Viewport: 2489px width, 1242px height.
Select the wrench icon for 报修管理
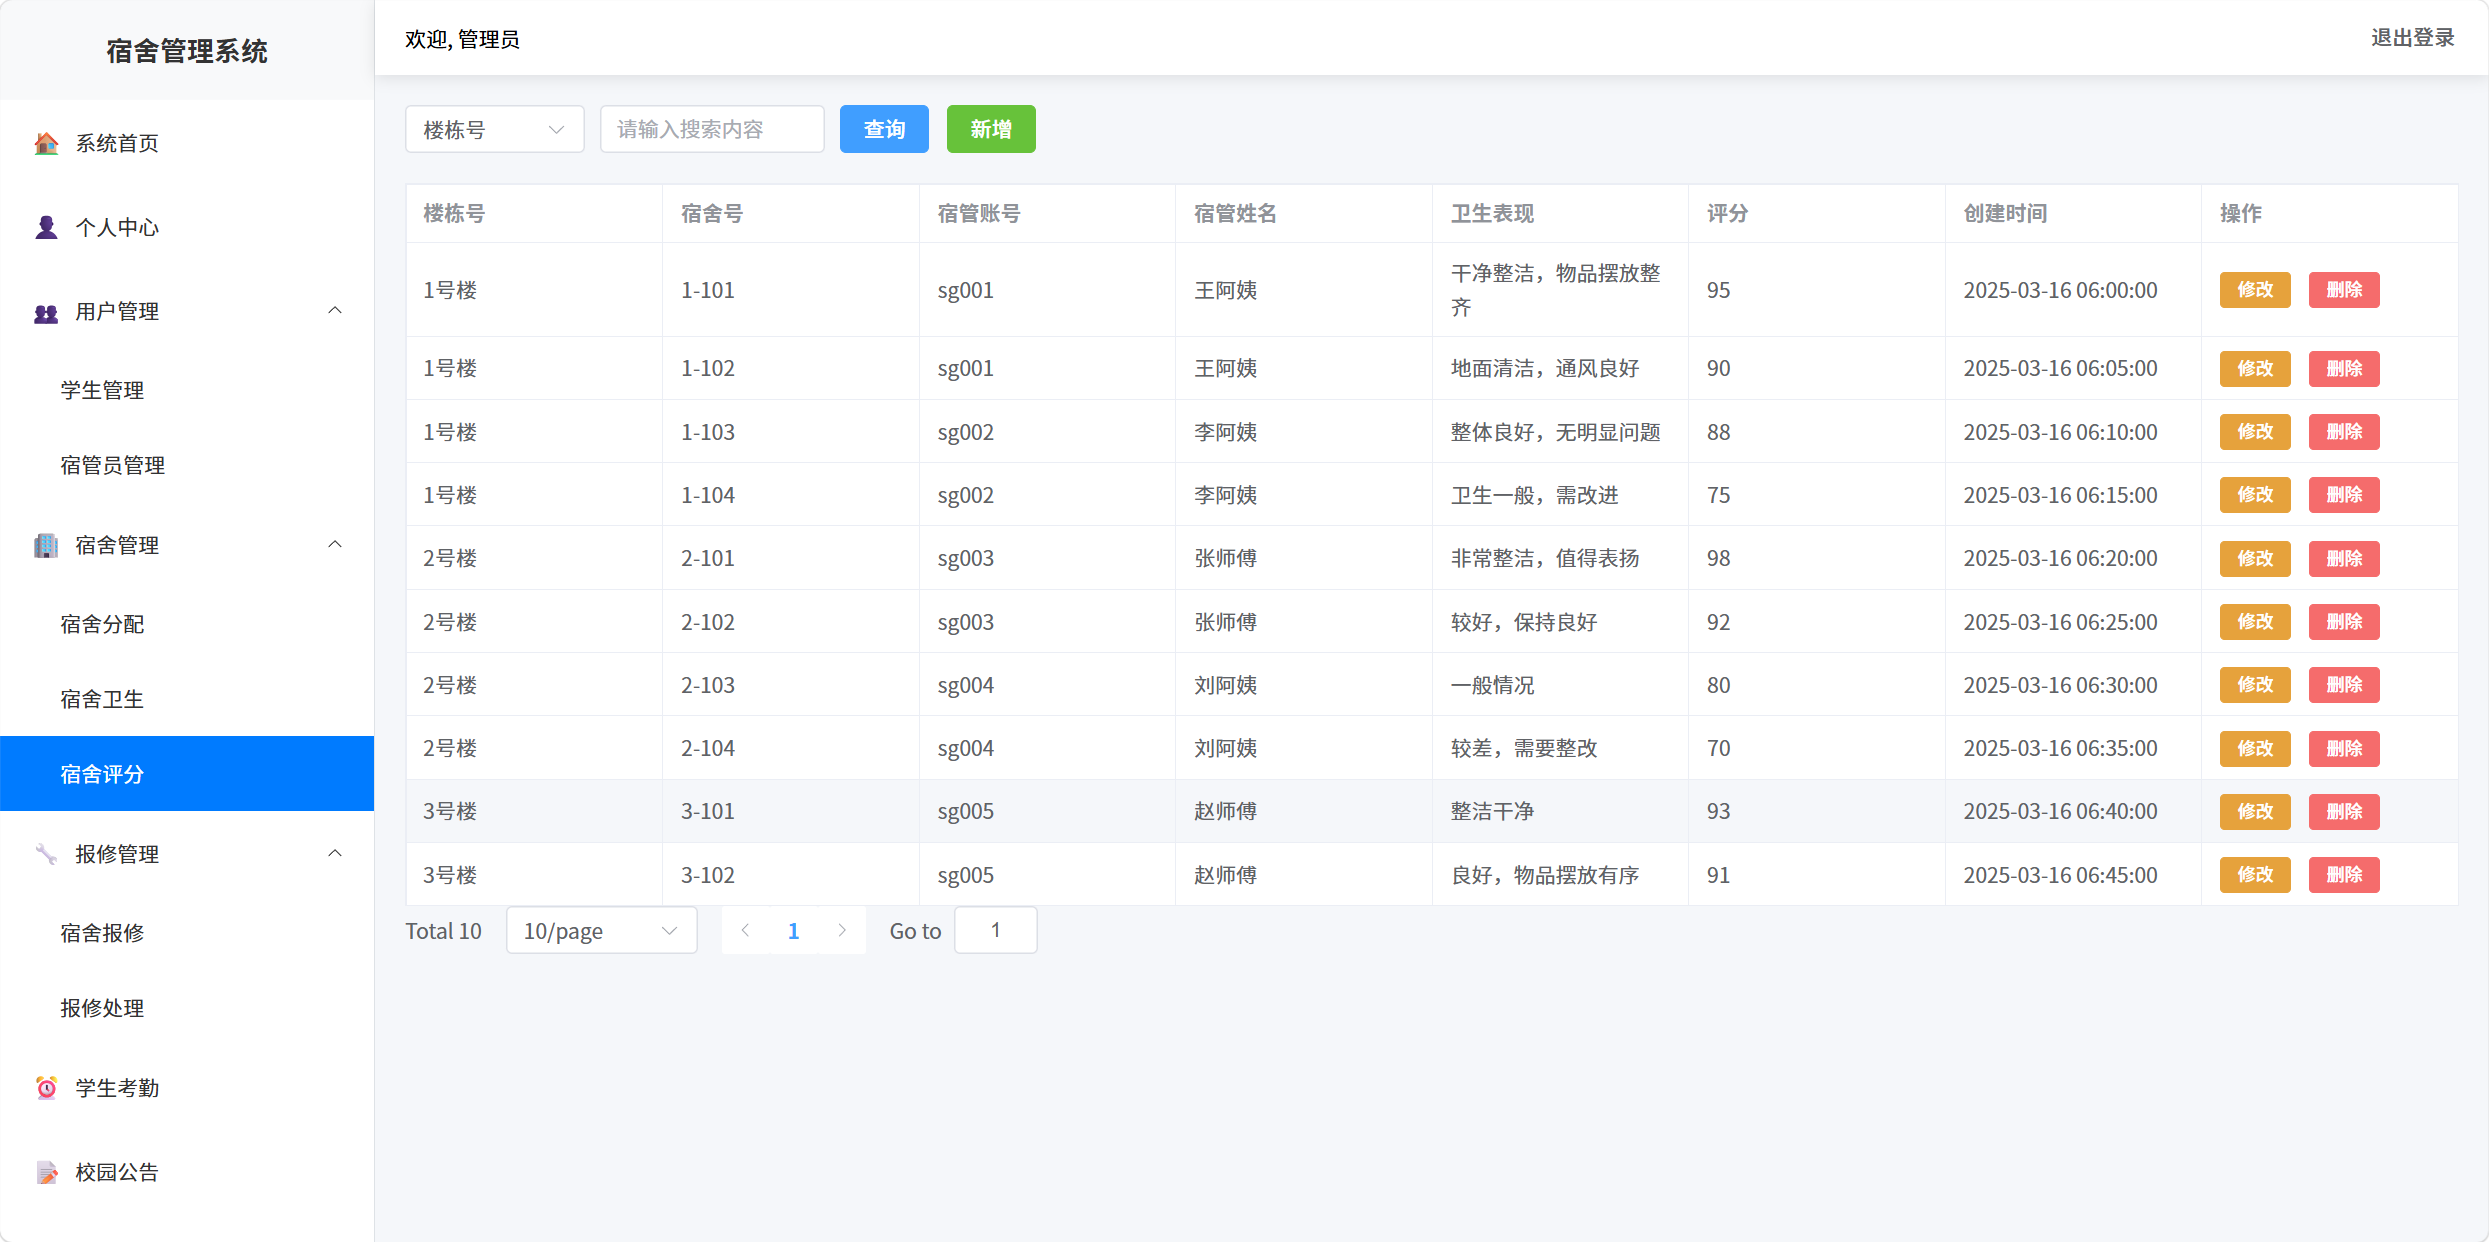[46, 854]
